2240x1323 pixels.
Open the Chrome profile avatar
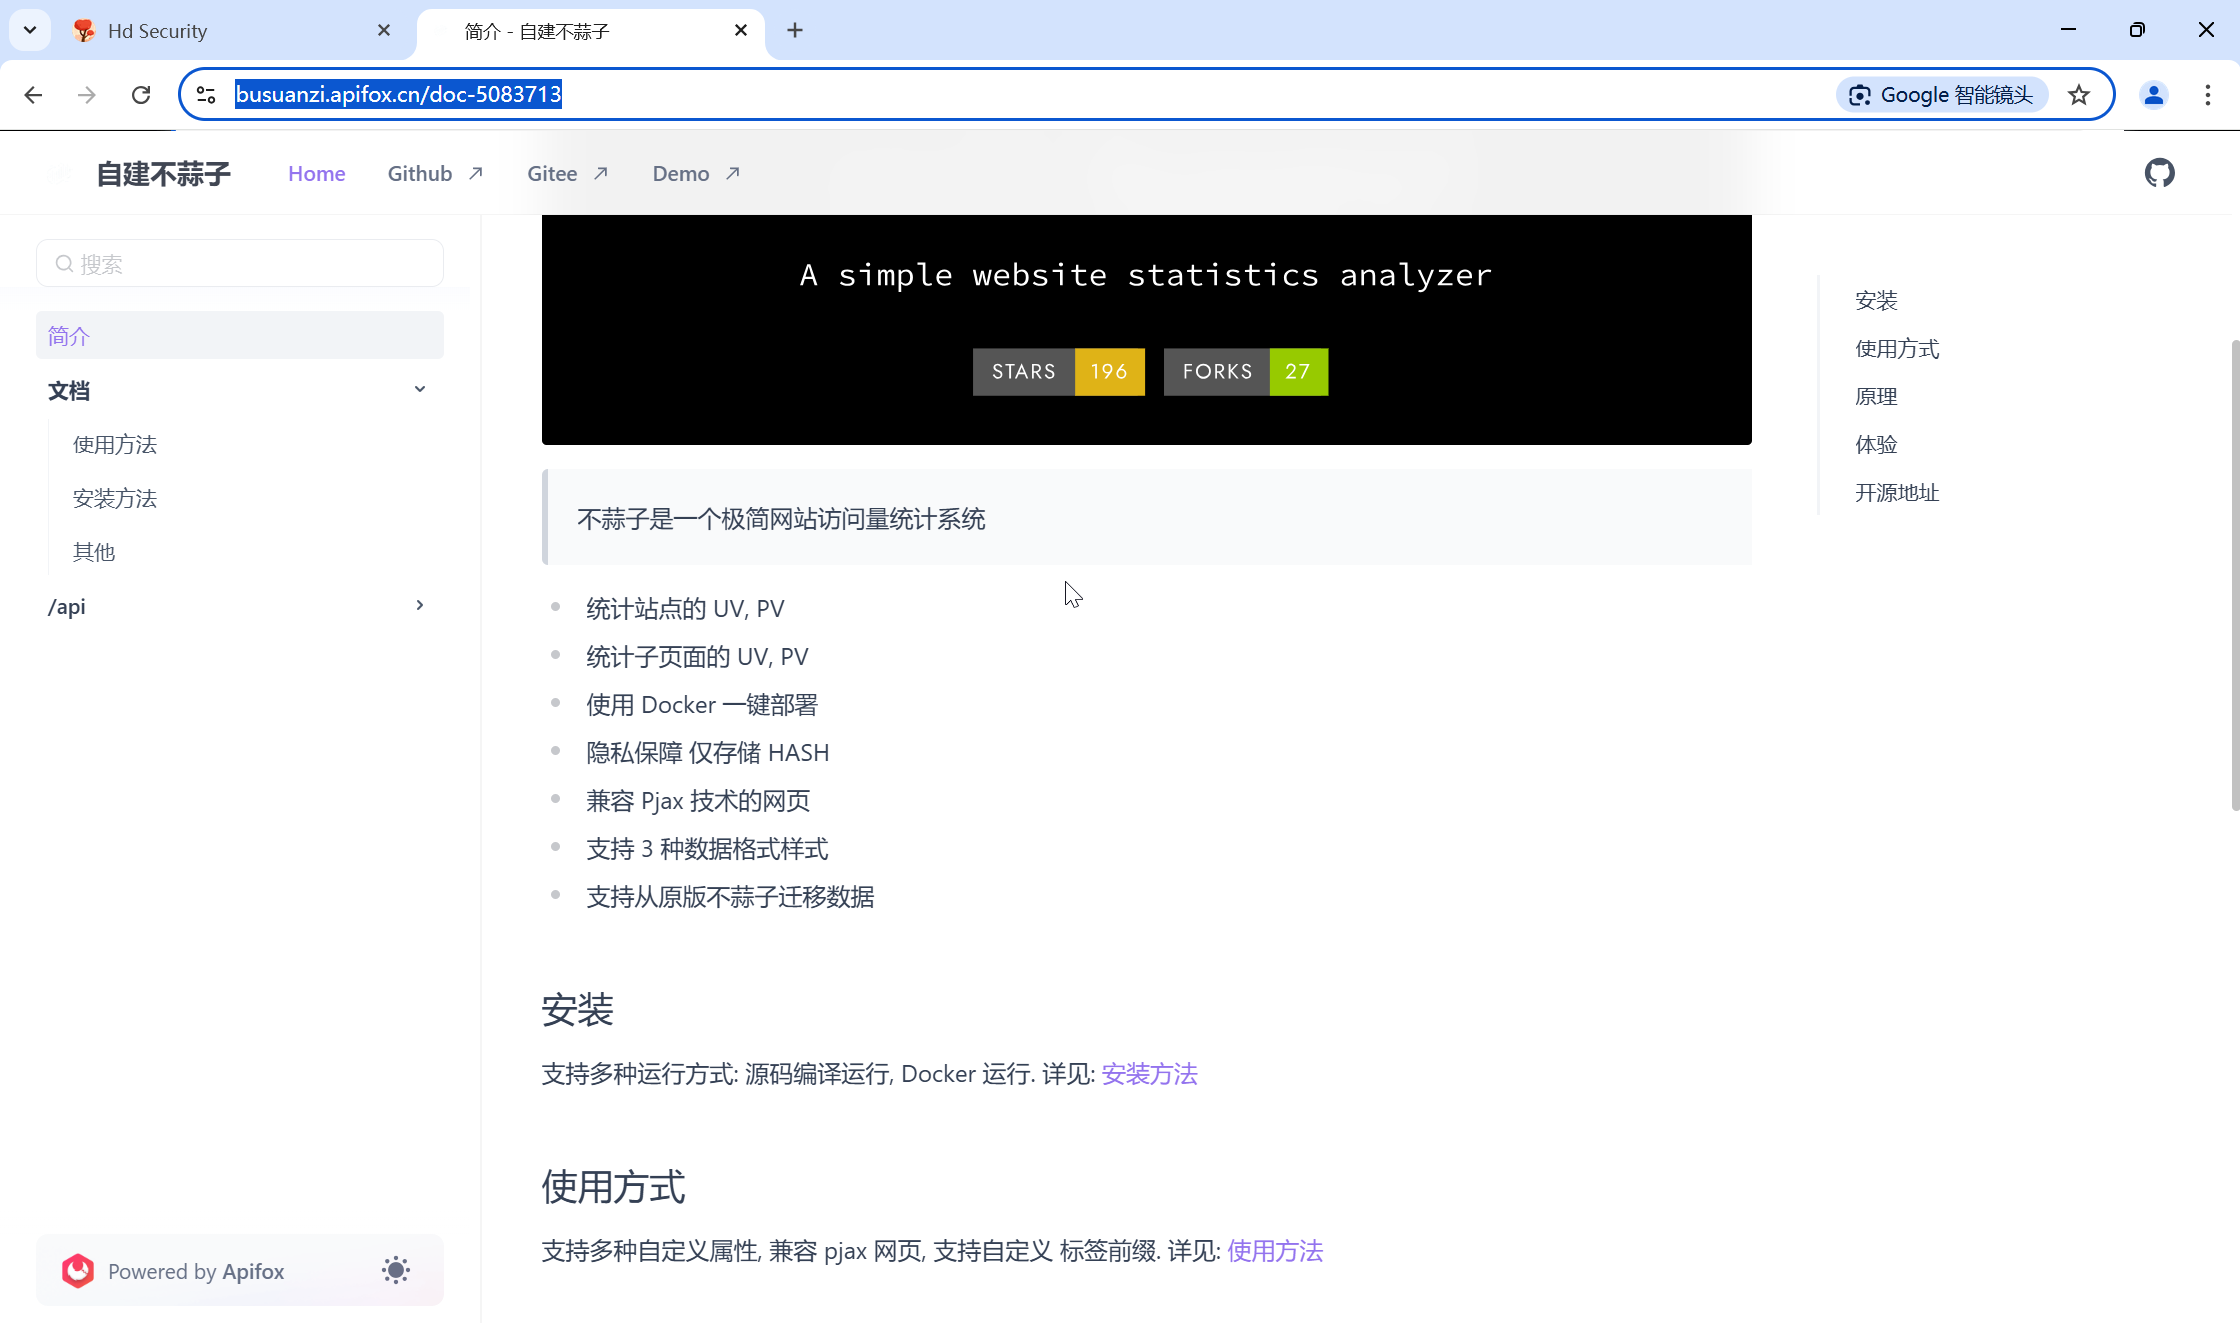[x=2153, y=95]
